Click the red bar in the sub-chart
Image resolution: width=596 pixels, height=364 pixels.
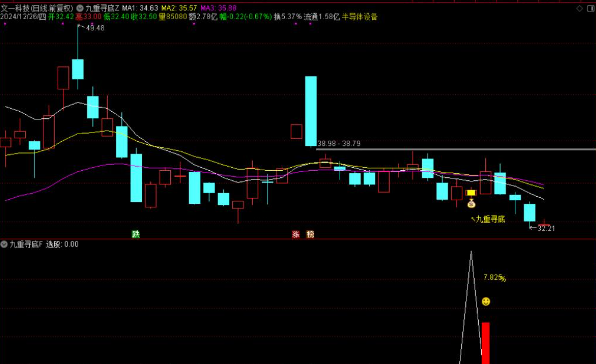486,343
